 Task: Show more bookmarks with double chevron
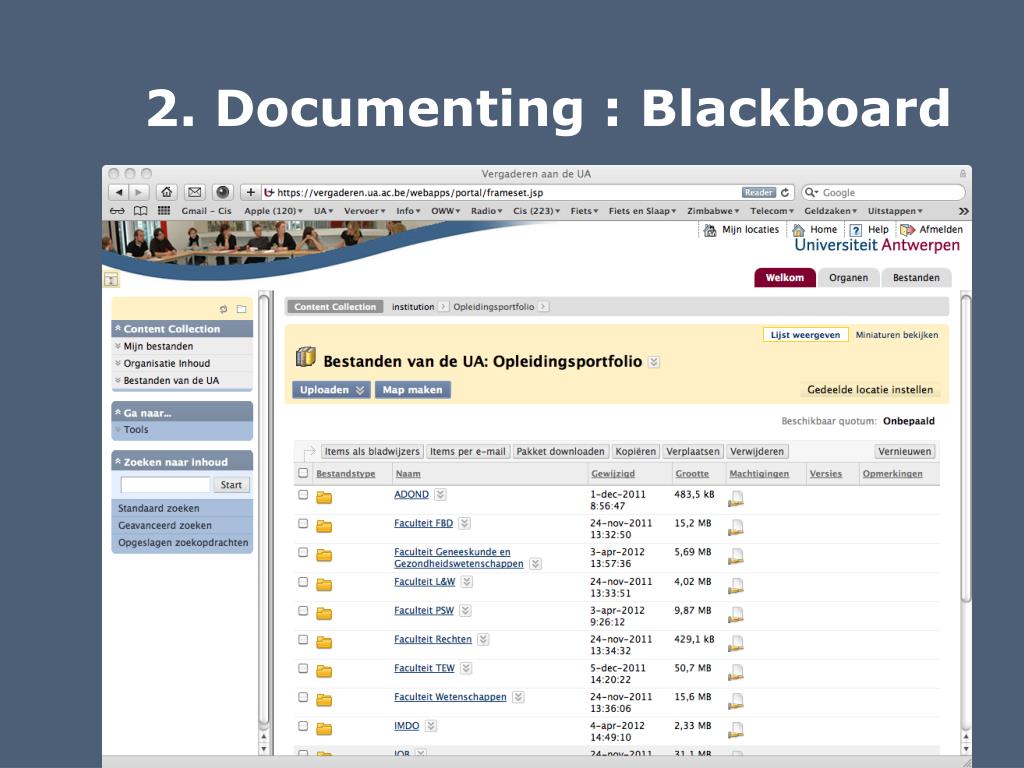(x=963, y=211)
